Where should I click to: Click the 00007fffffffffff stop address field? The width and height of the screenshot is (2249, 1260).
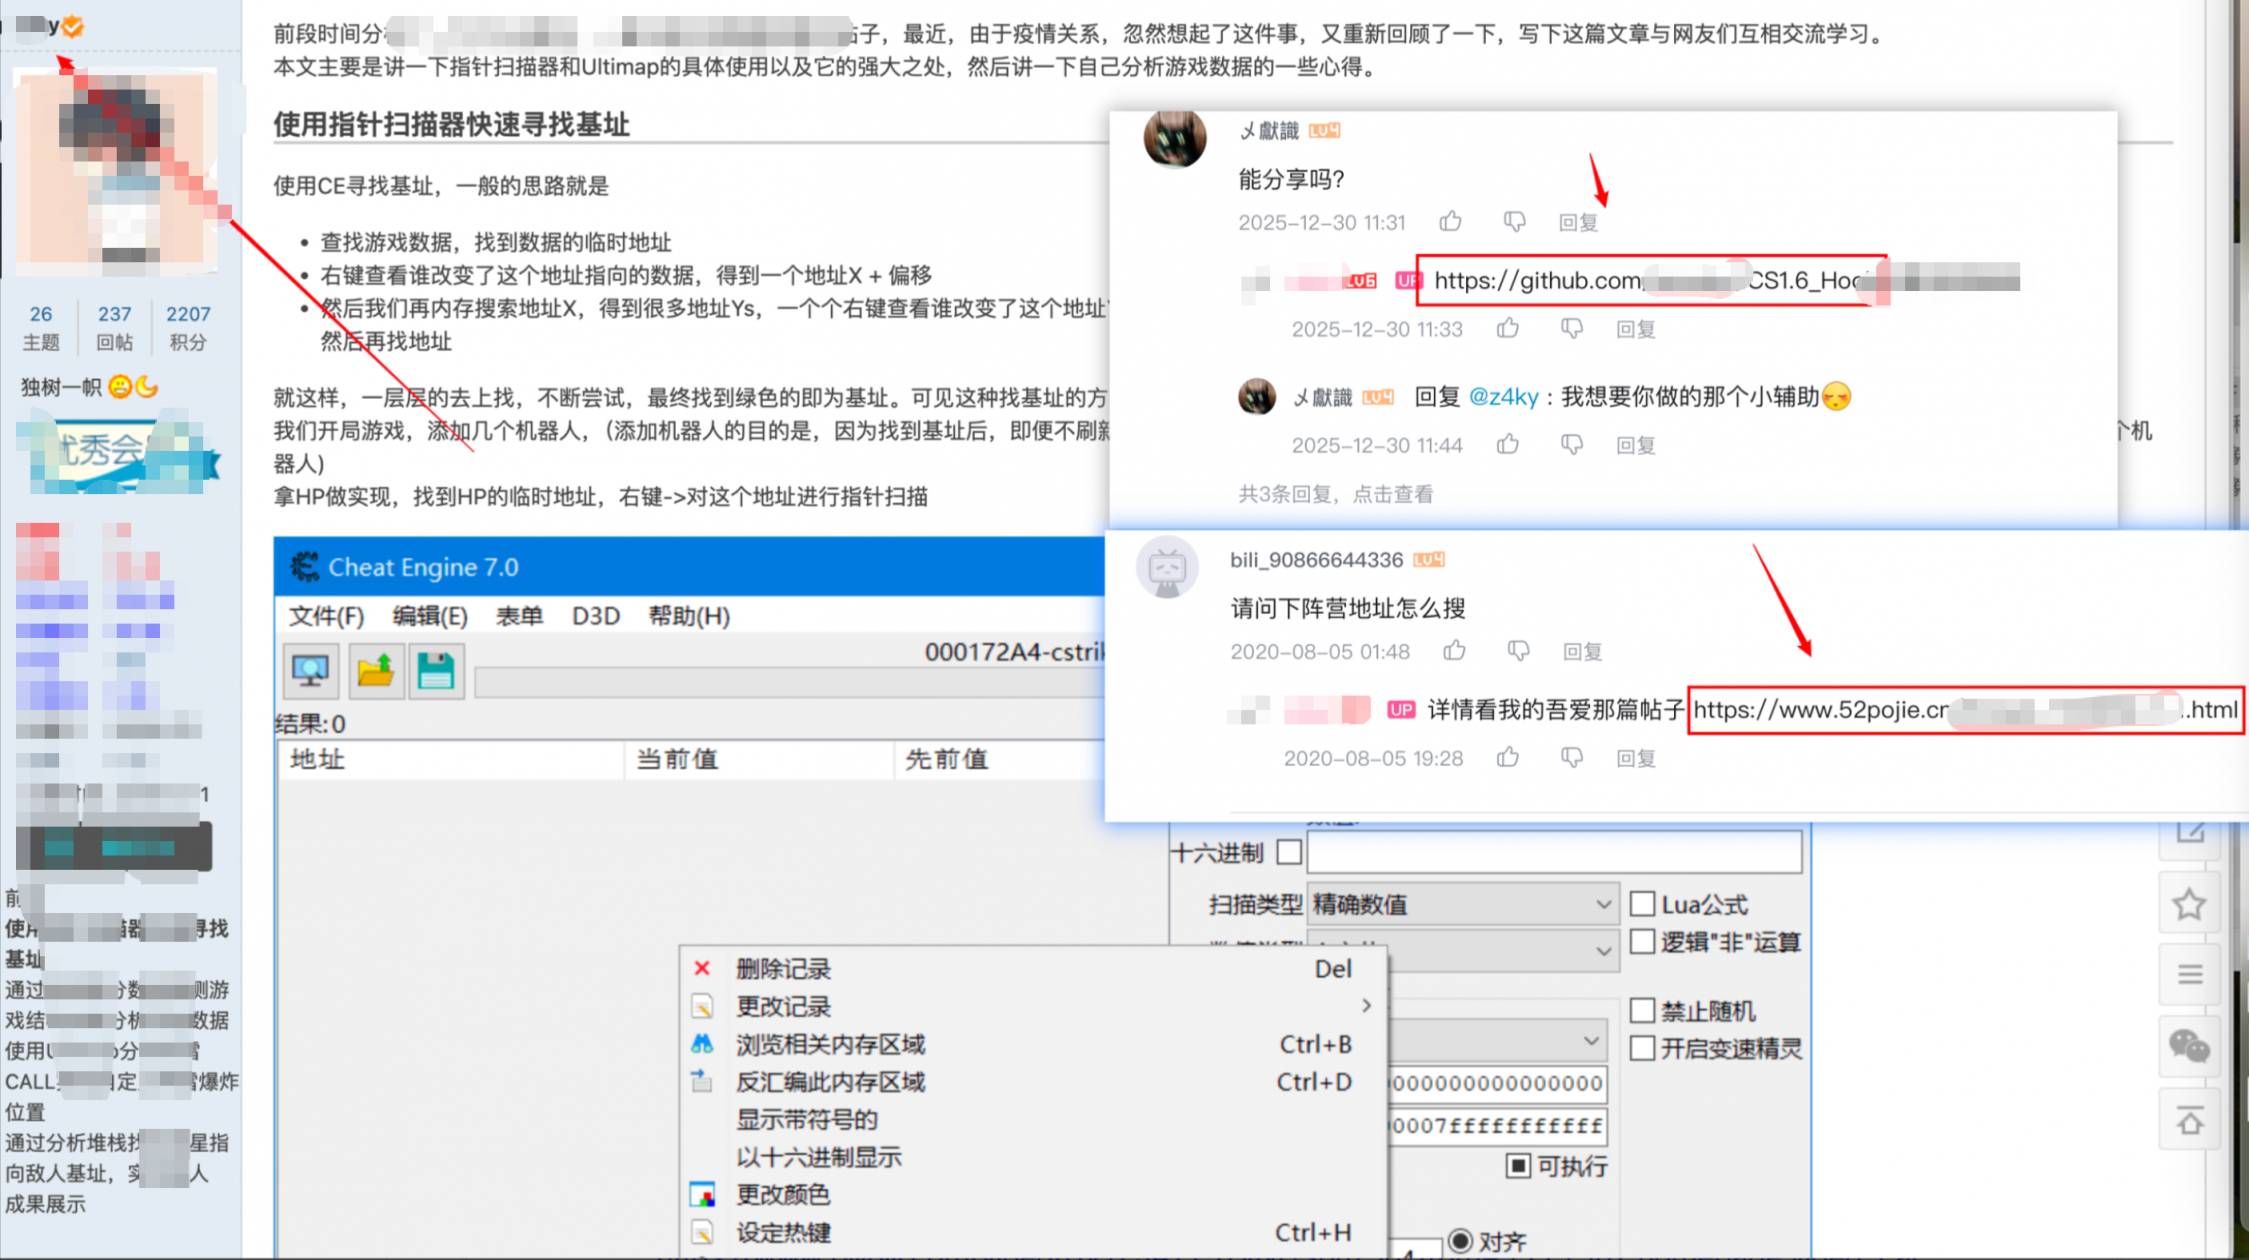1497,1126
